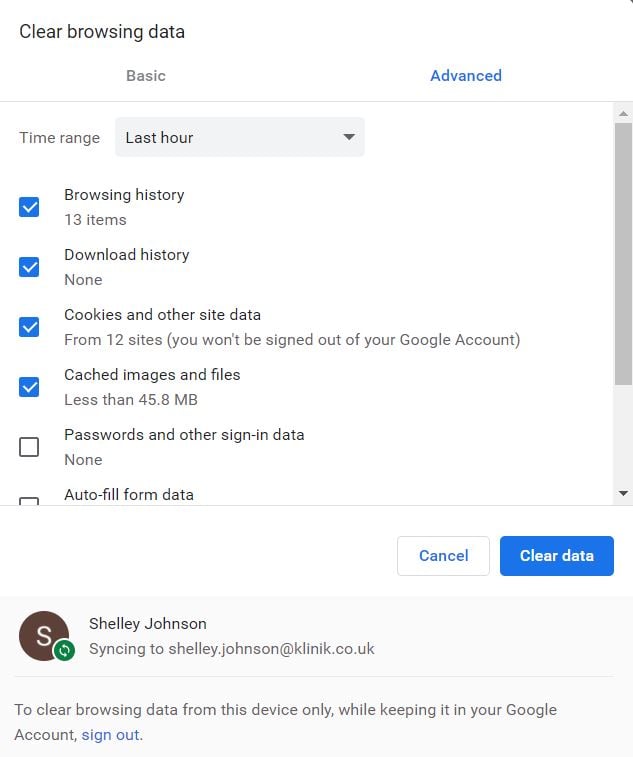633x757 pixels.
Task: Select the Advanced tab
Action: click(x=466, y=76)
